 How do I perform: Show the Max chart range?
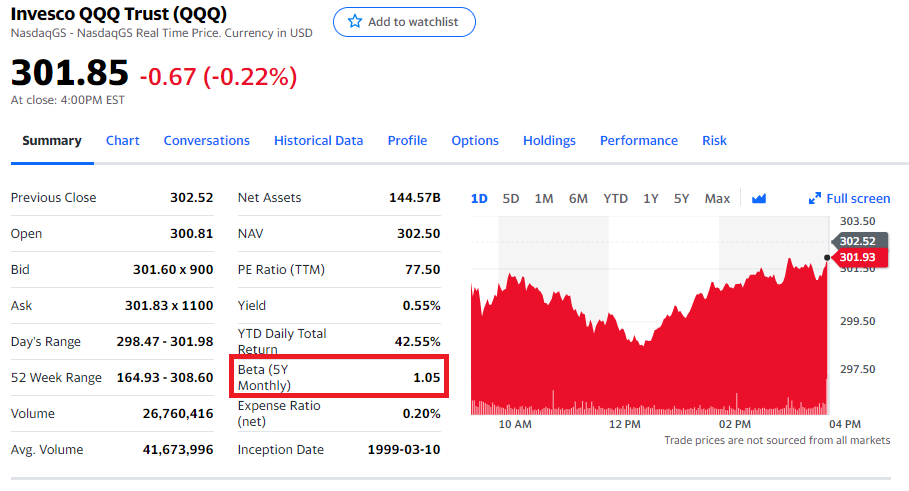point(717,199)
